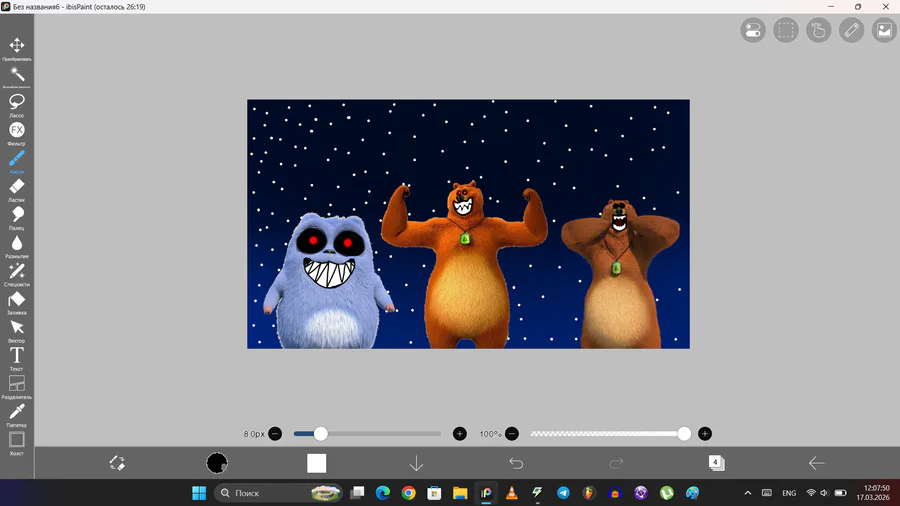Open the ruler tool icon at top right
The height and width of the screenshot is (506, 900).
(851, 30)
